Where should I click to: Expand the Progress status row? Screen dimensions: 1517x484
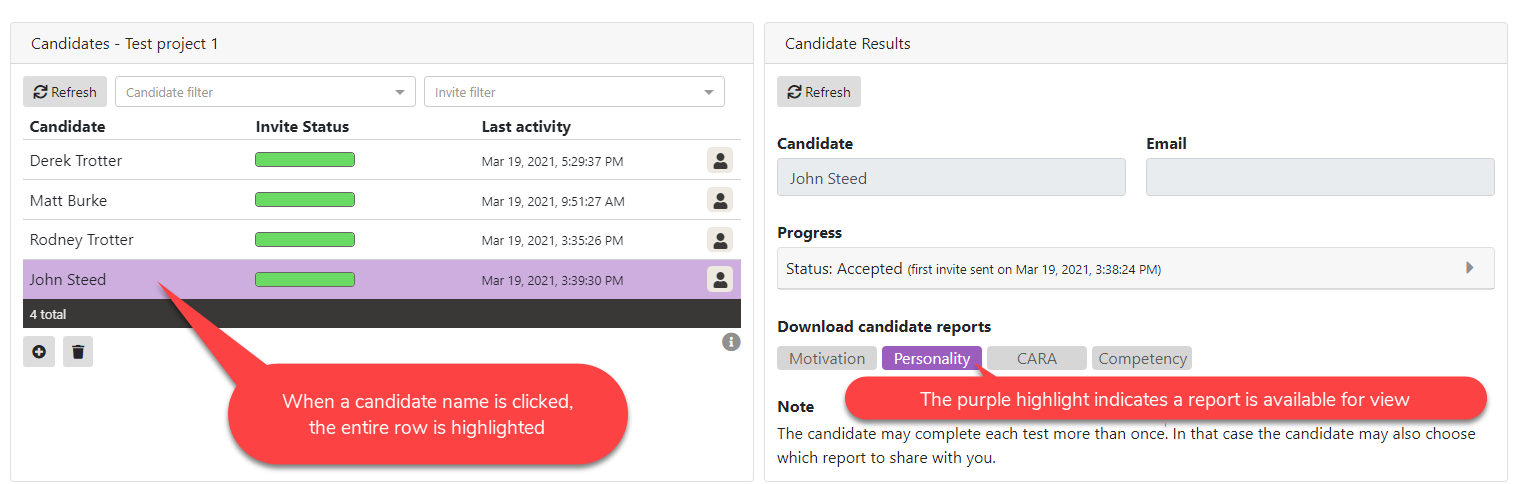point(1469,268)
